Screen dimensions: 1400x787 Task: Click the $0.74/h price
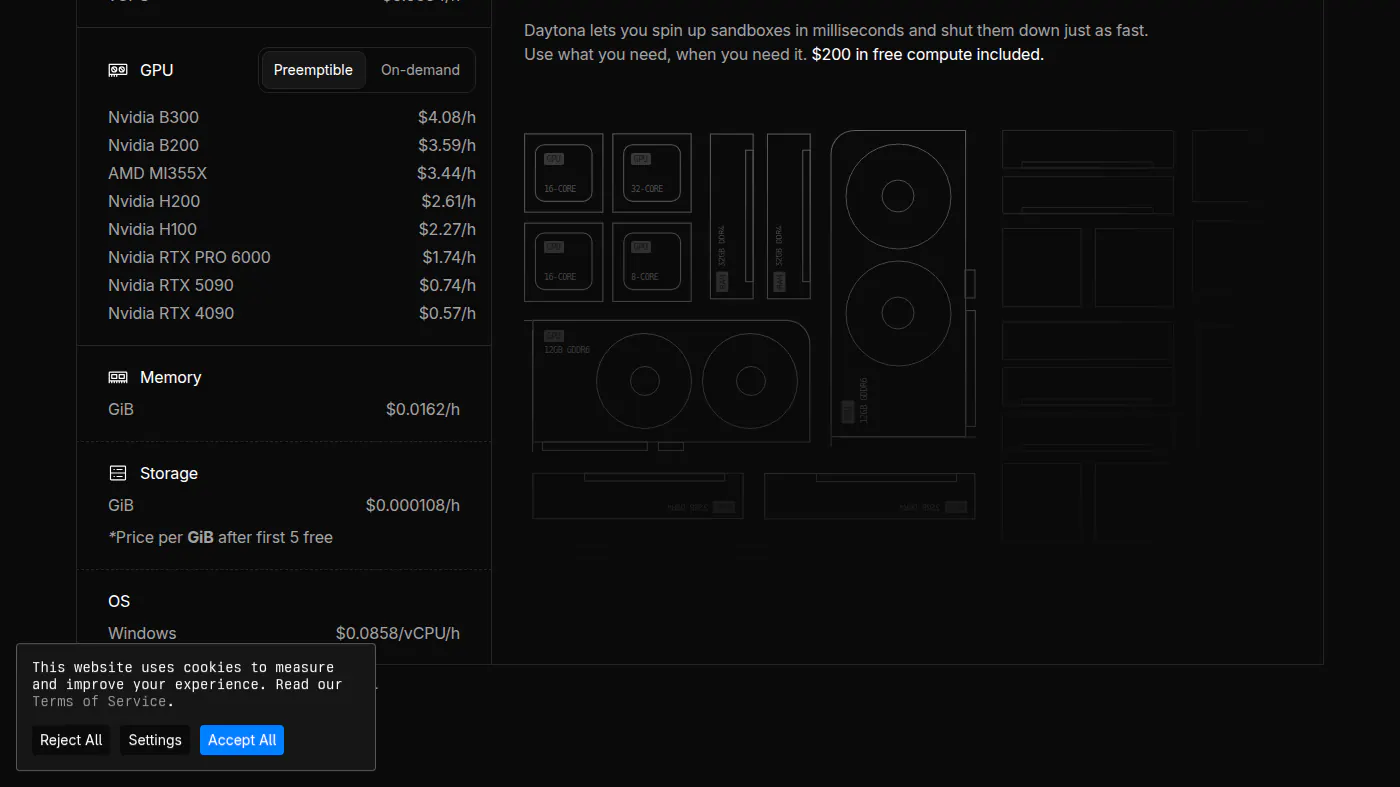(x=447, y=285)
